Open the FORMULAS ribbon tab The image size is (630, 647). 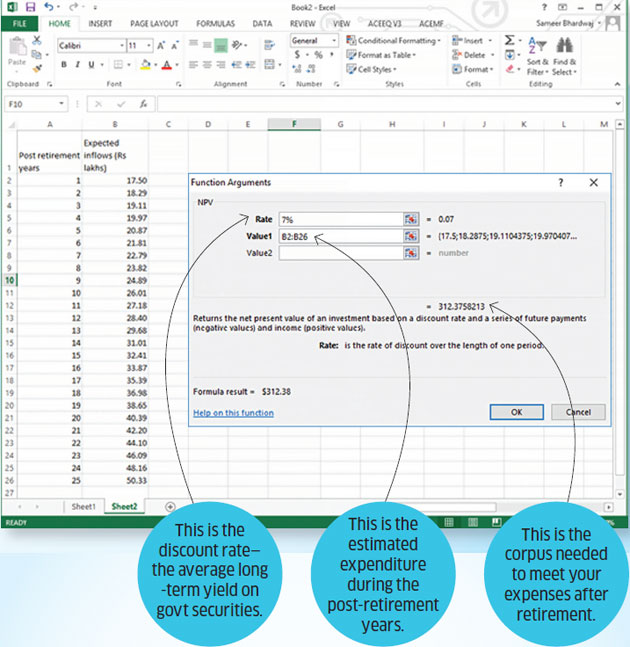(x=215, y=23)
